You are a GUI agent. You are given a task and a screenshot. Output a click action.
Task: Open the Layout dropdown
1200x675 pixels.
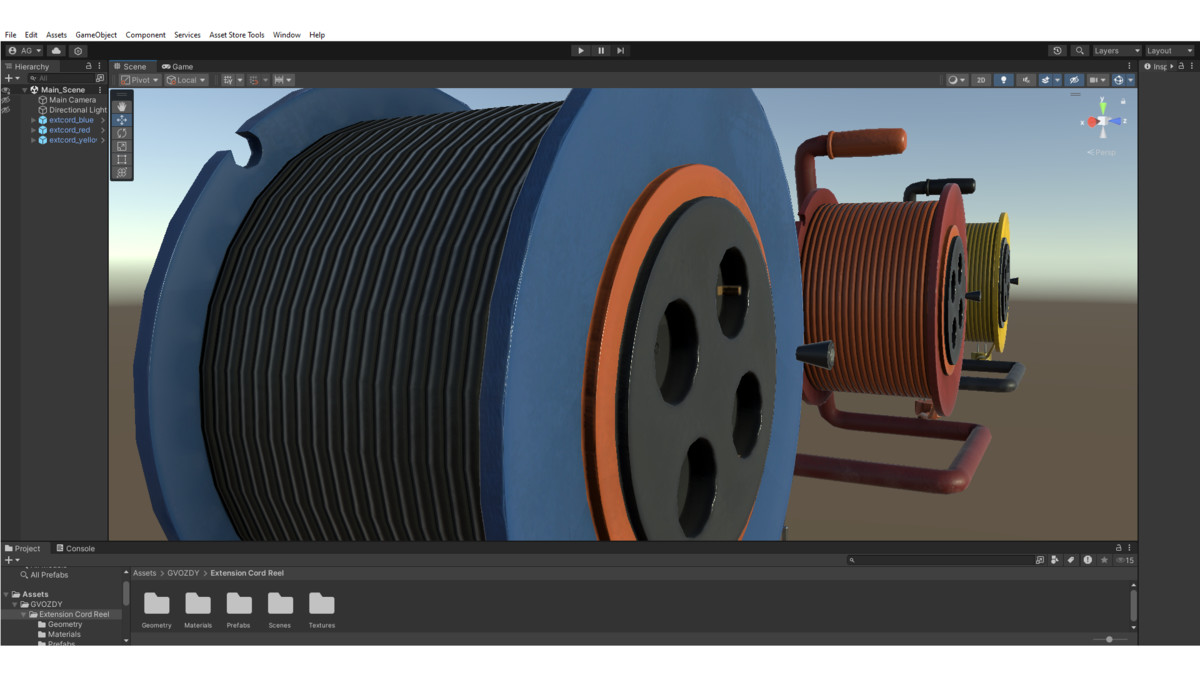1169,51
